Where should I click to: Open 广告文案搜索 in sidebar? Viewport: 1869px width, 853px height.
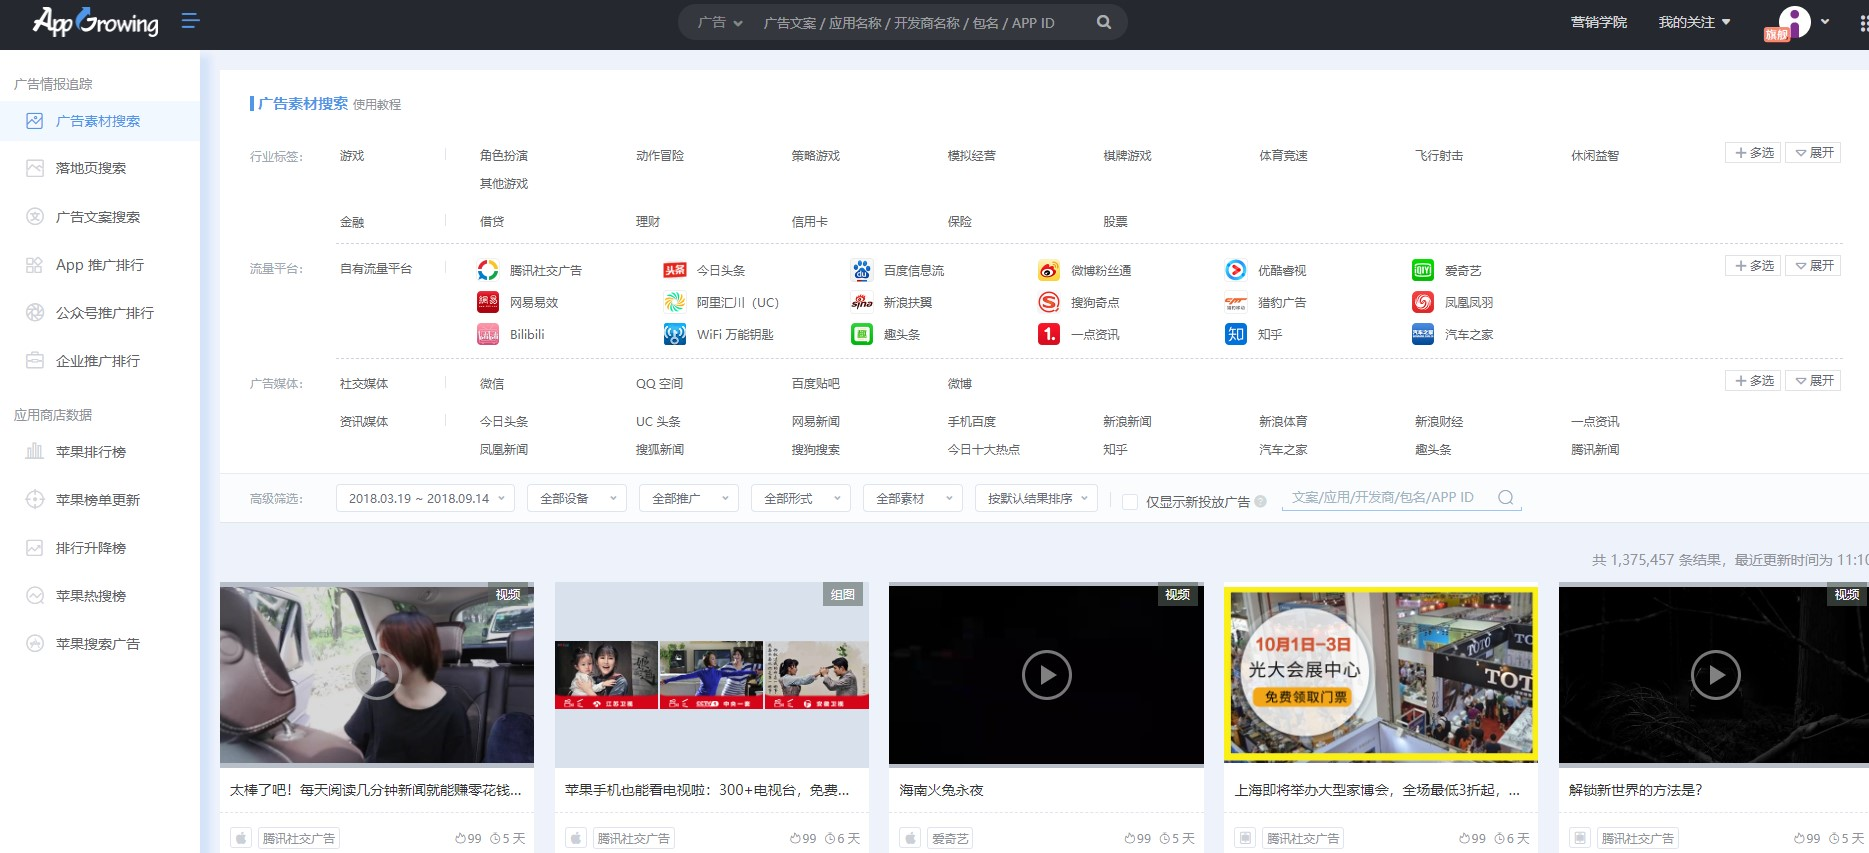point(100,217)
